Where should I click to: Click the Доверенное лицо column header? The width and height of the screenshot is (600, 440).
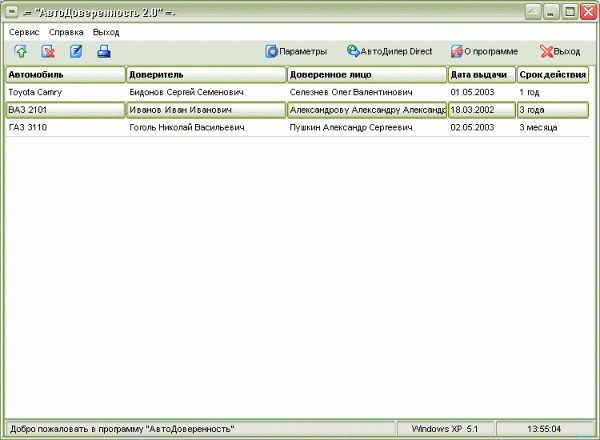pos(366,75)
